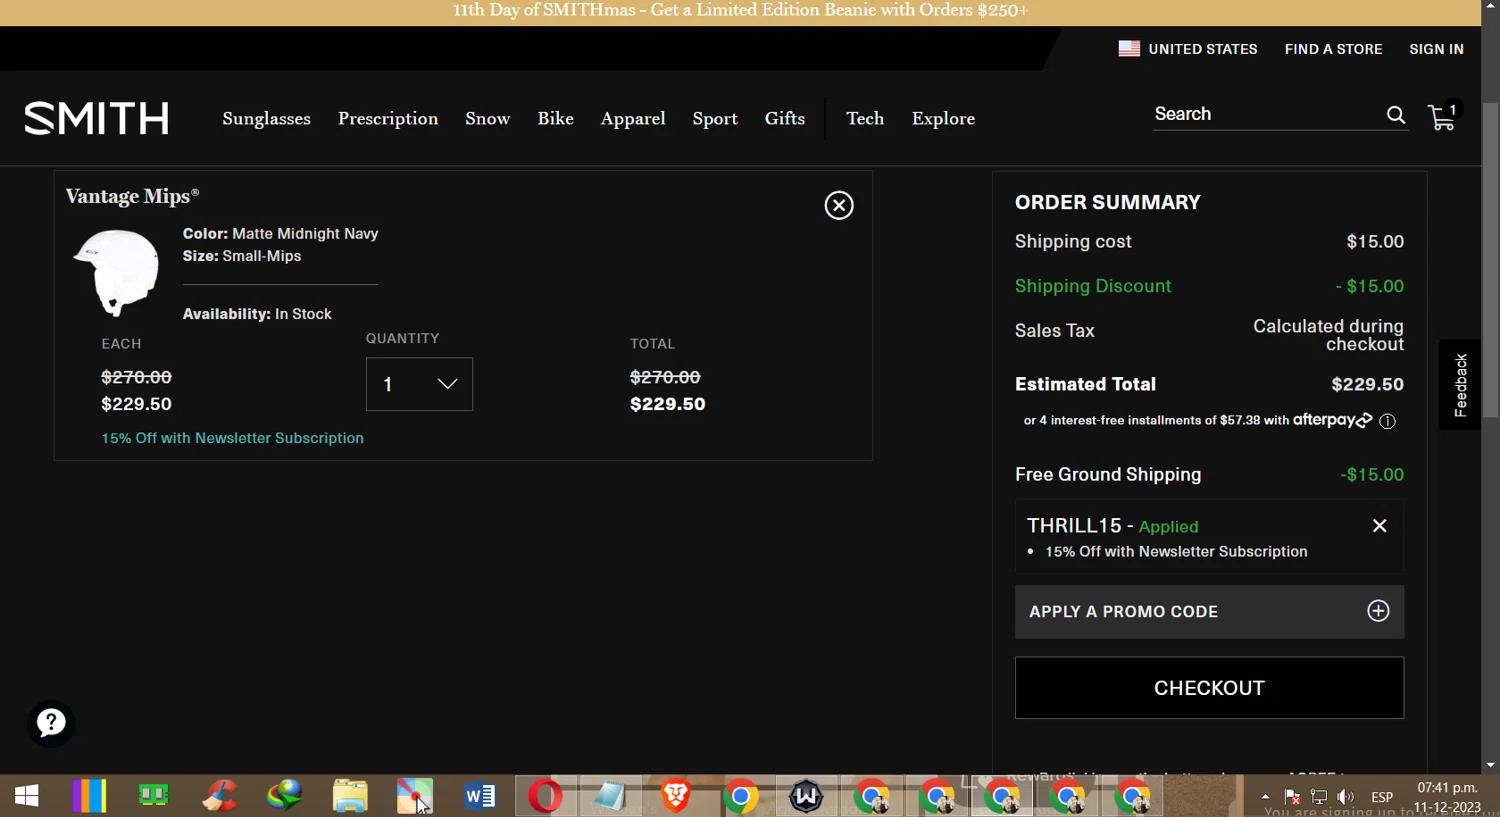The width and height of the screenshot is (1500, 817).
Task: Click the SMITHmas promo banner
Action: click(740, 11)
